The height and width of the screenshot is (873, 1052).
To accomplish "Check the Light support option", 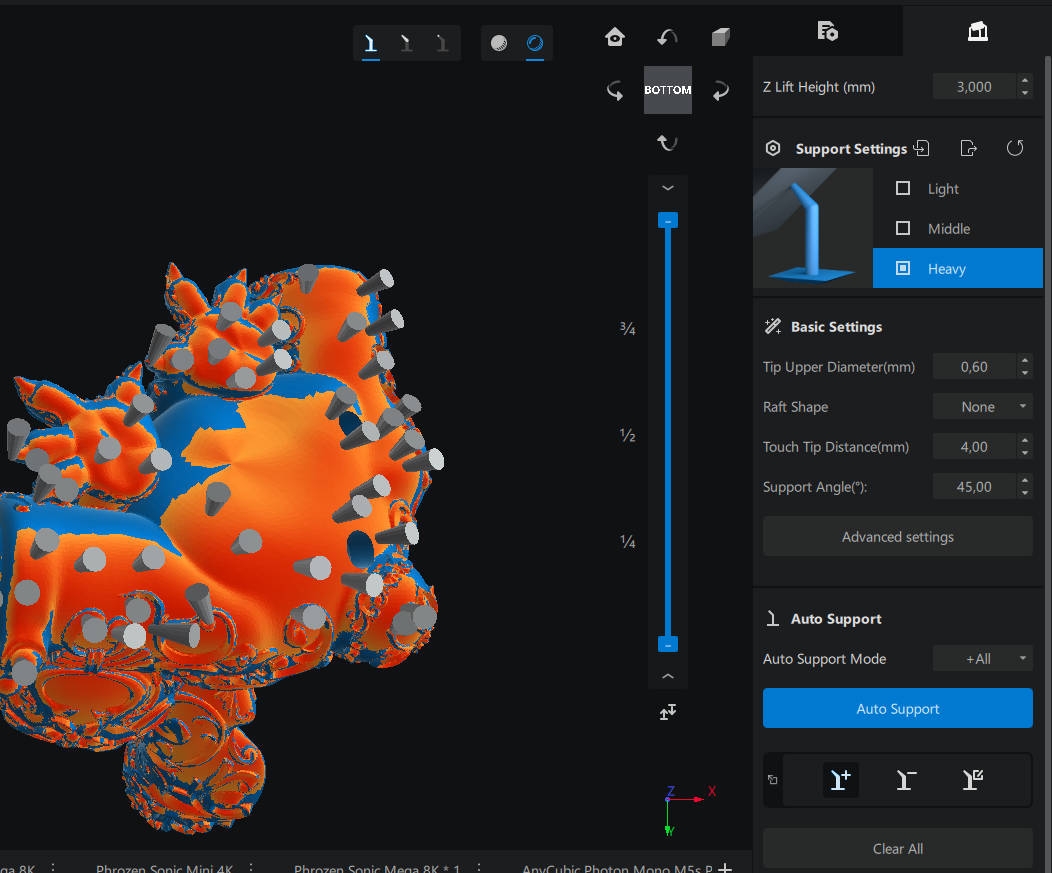I will coord(903,188).
